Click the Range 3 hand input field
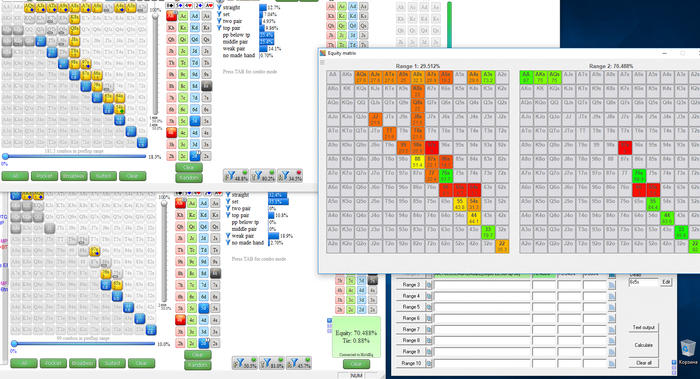The image size is (700, 379). click(482, 285)
